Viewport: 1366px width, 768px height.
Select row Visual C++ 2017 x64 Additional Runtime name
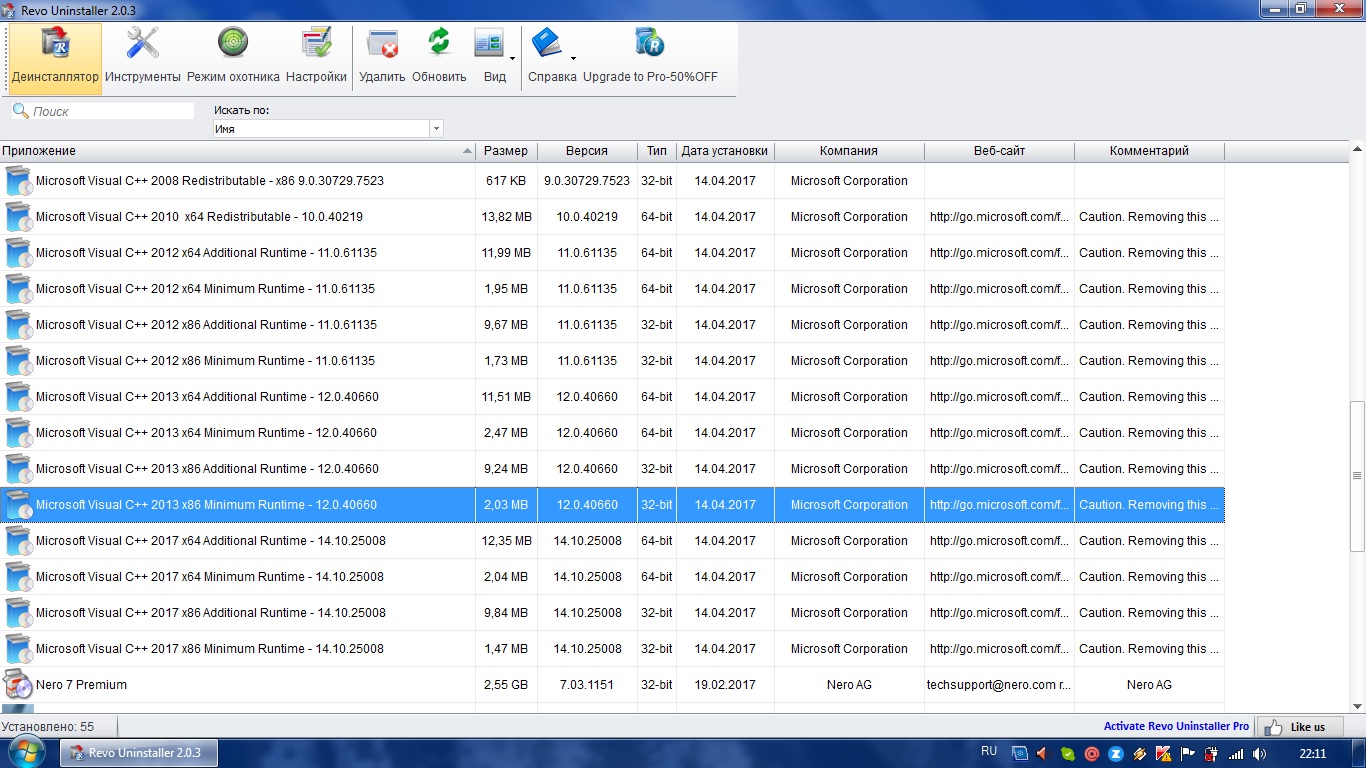(x=211, y=541)
